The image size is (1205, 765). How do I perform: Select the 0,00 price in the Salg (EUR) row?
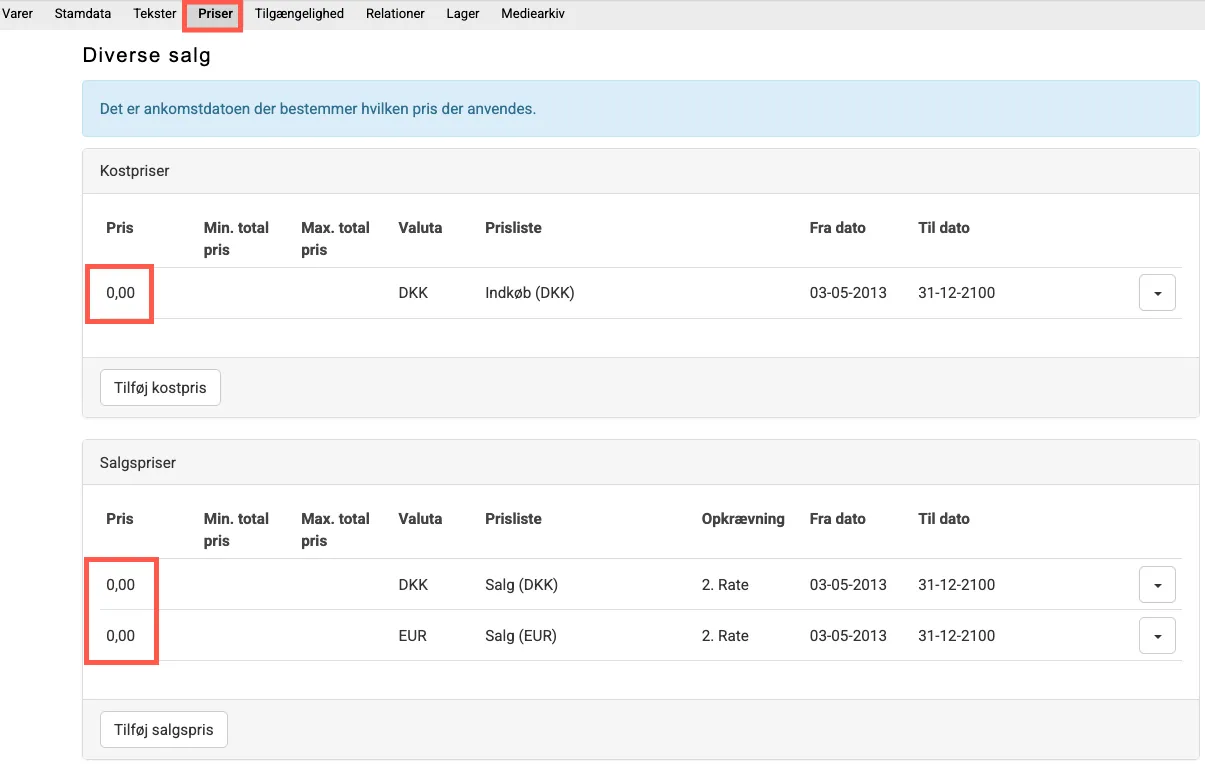(120, 636)
